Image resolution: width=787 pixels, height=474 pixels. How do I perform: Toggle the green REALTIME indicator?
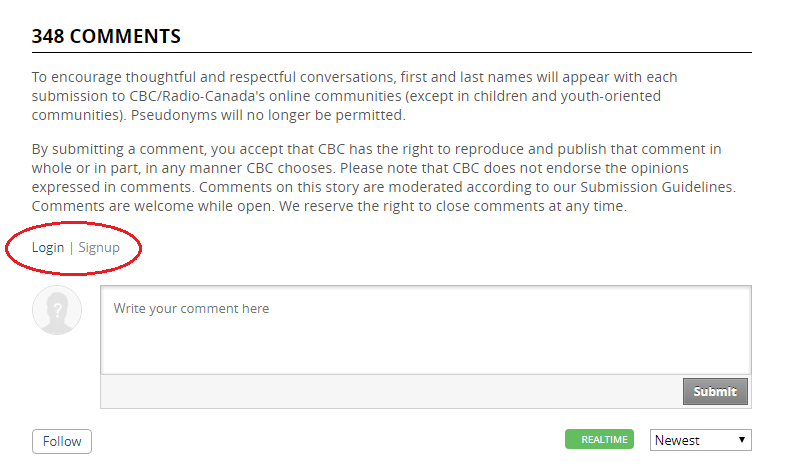click(x=599, y=439)
